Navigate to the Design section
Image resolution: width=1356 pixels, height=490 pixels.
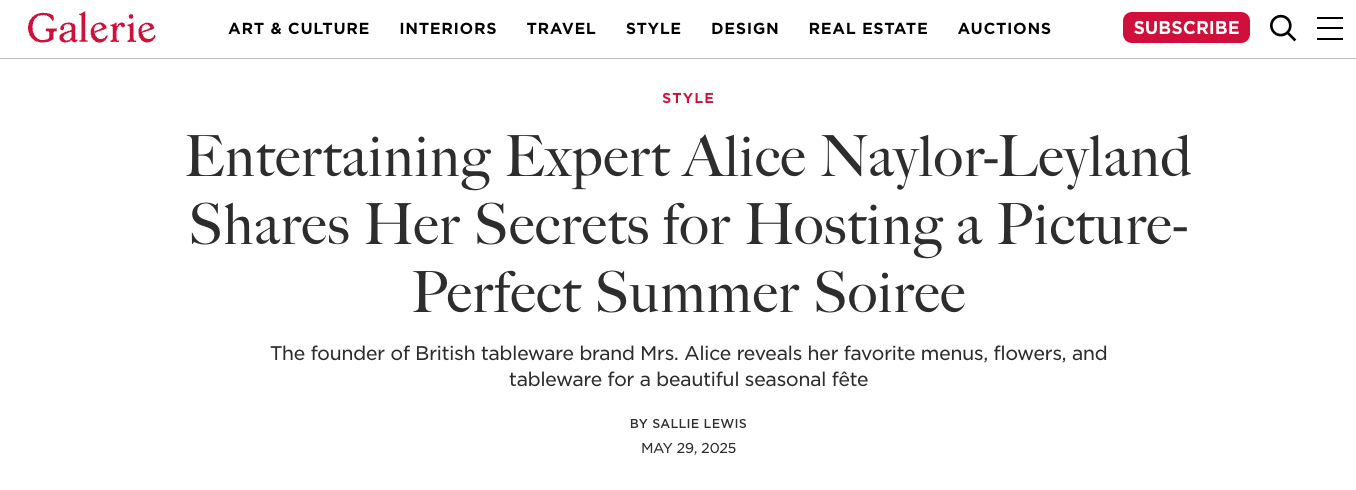pos(745,29)
